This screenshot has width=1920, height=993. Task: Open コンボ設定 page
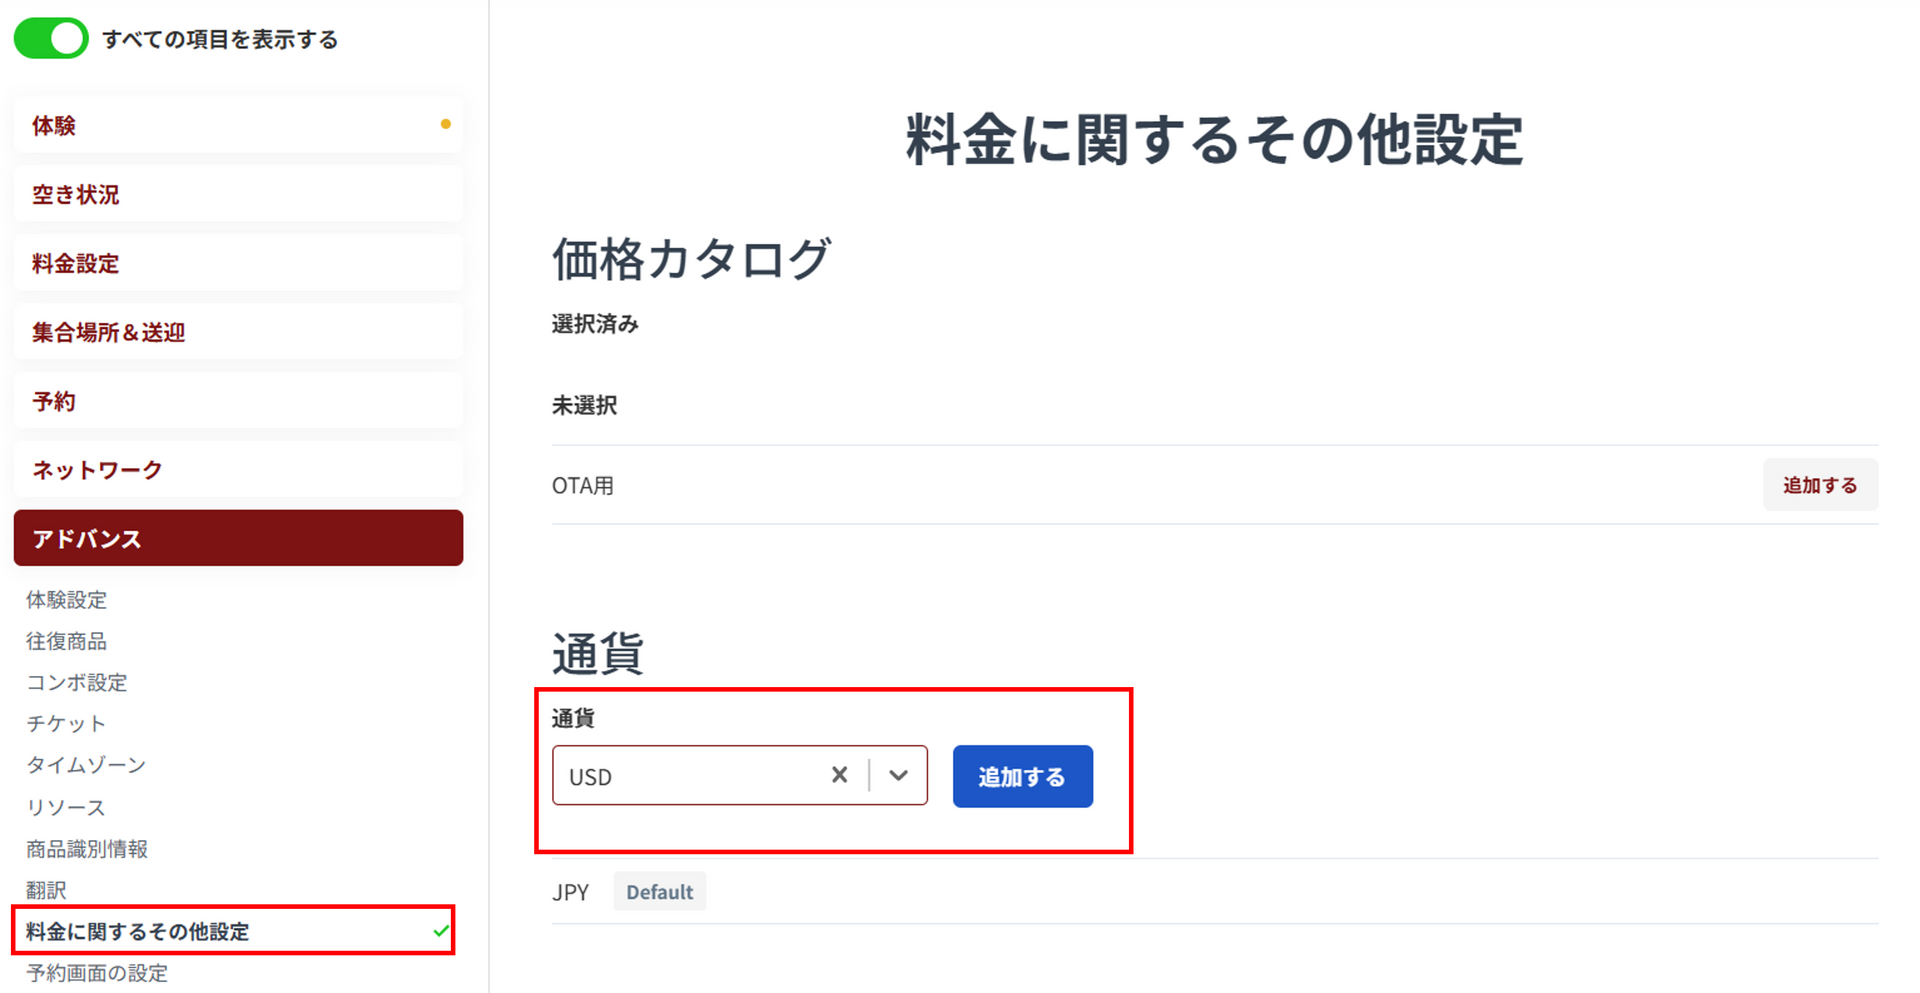click(76, 682)
